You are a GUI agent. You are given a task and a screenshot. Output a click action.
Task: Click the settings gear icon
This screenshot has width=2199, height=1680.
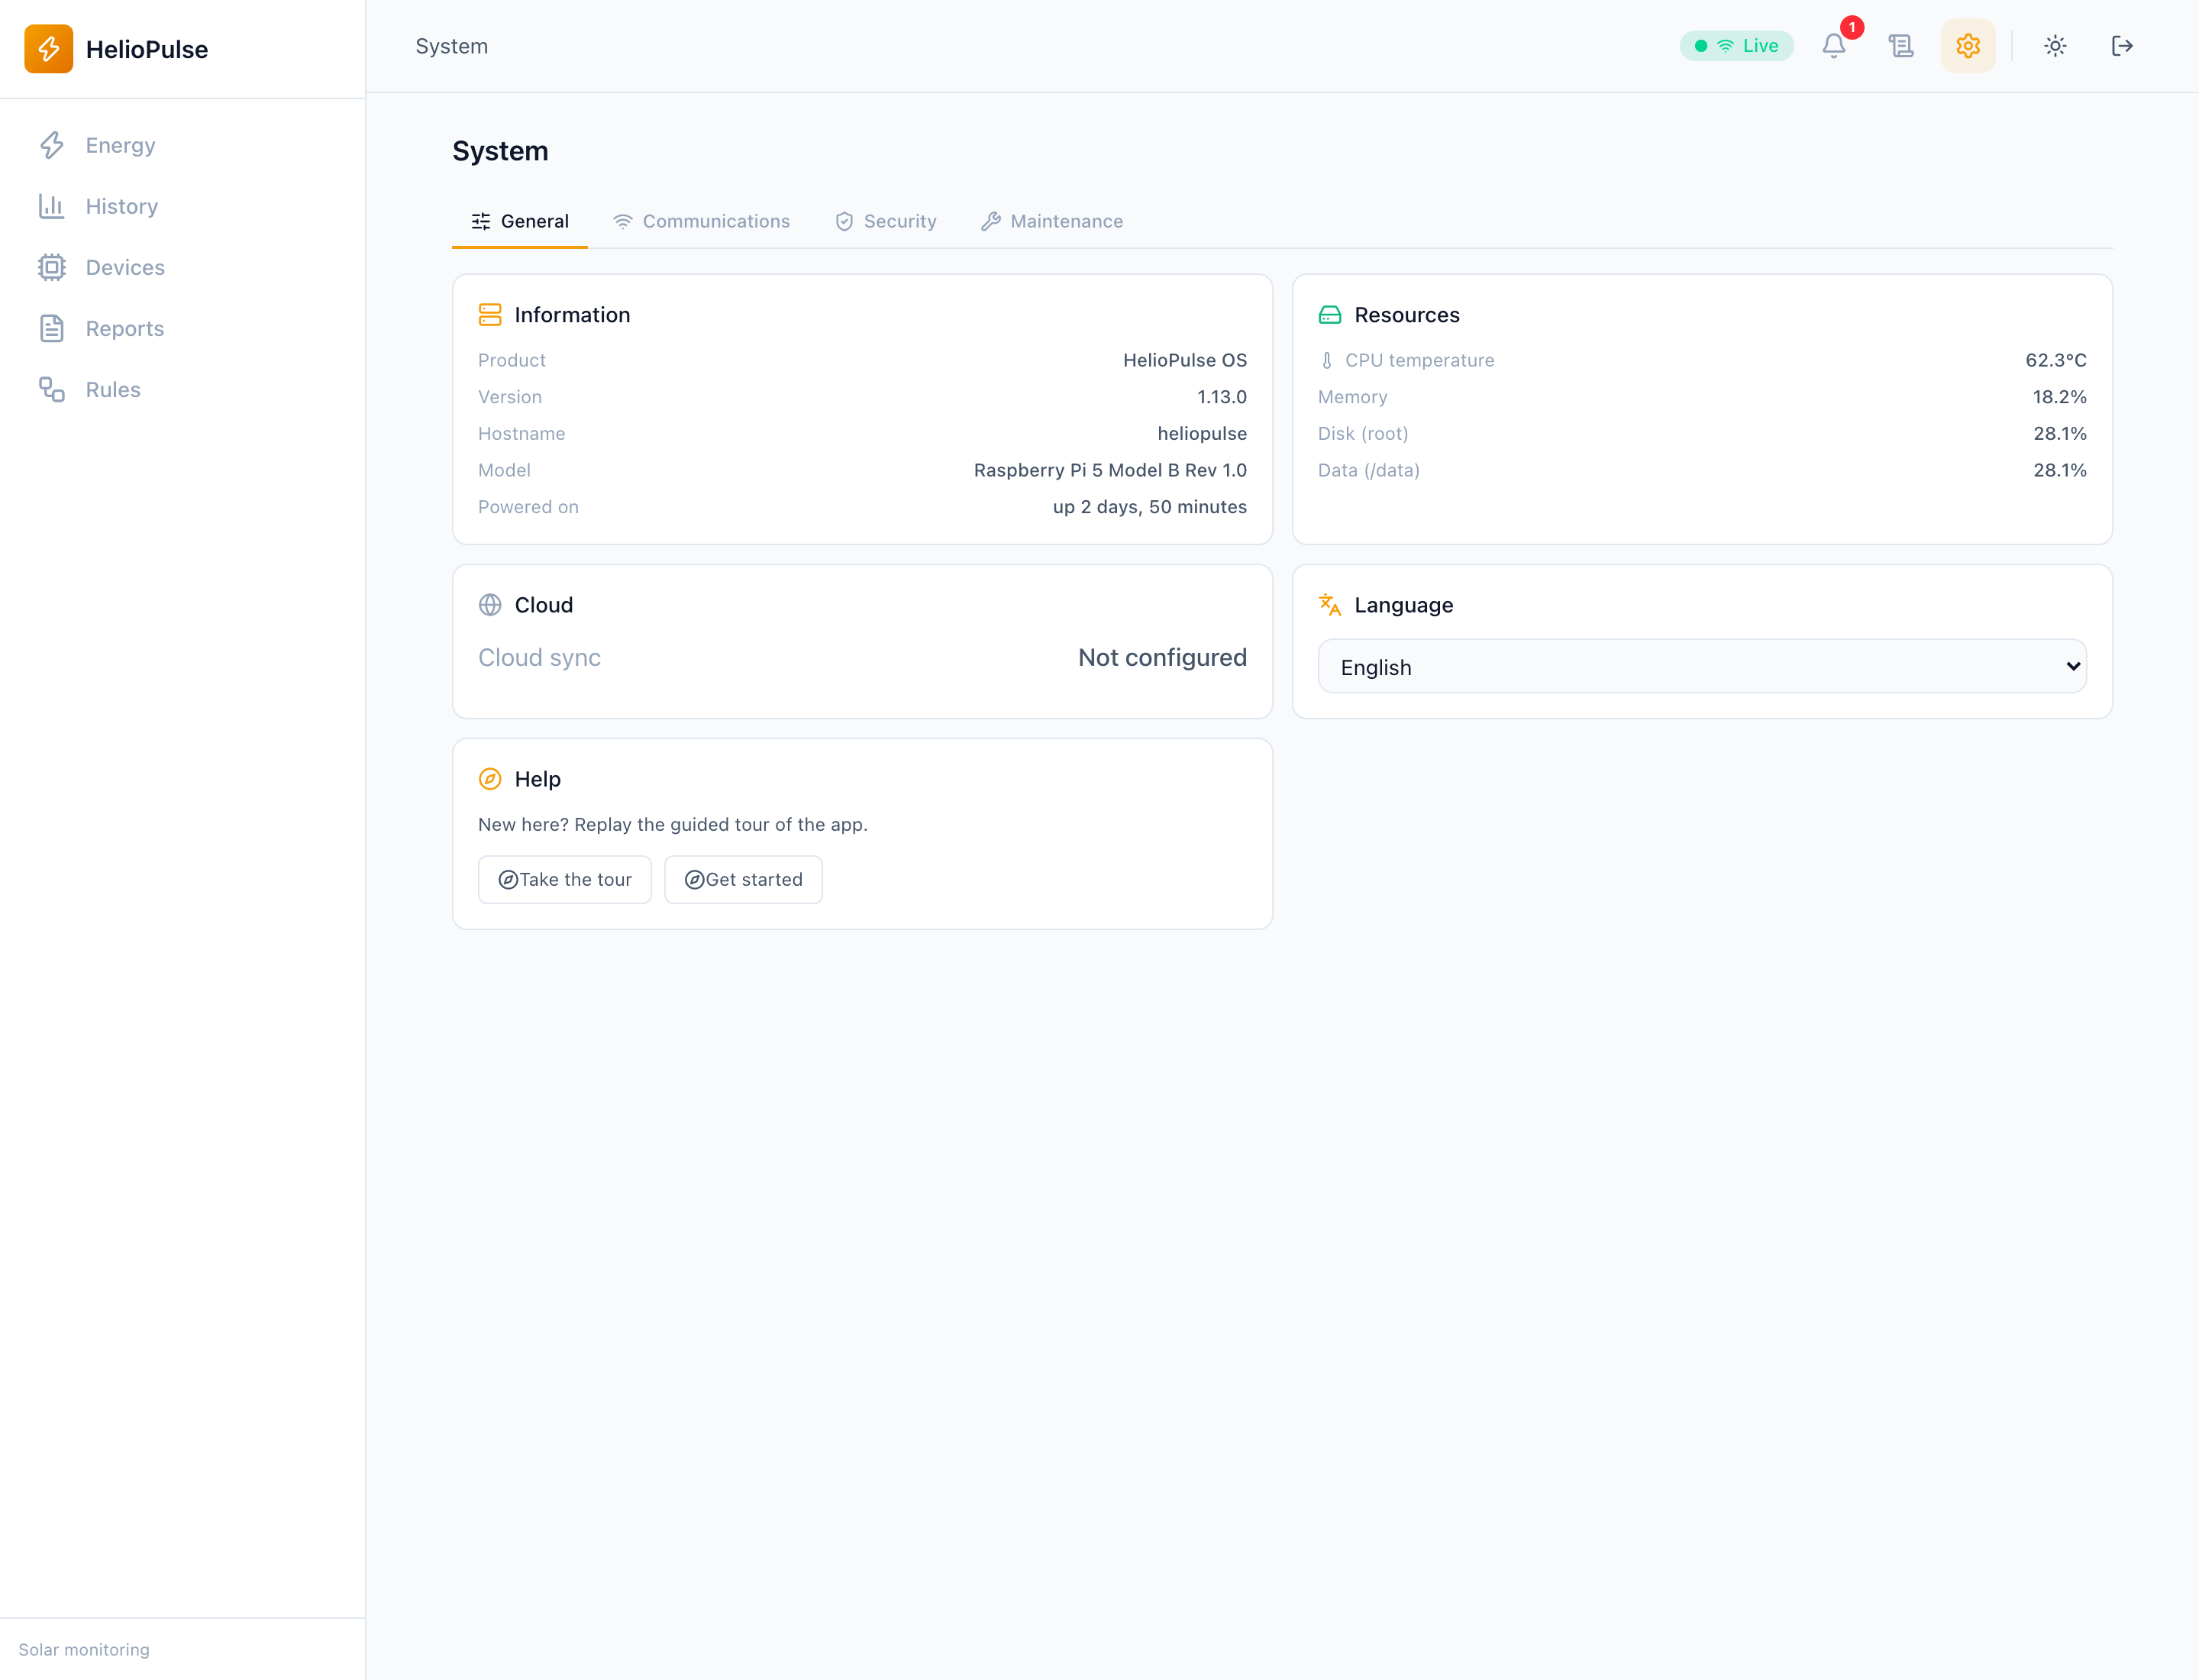tap(1967, 46)
